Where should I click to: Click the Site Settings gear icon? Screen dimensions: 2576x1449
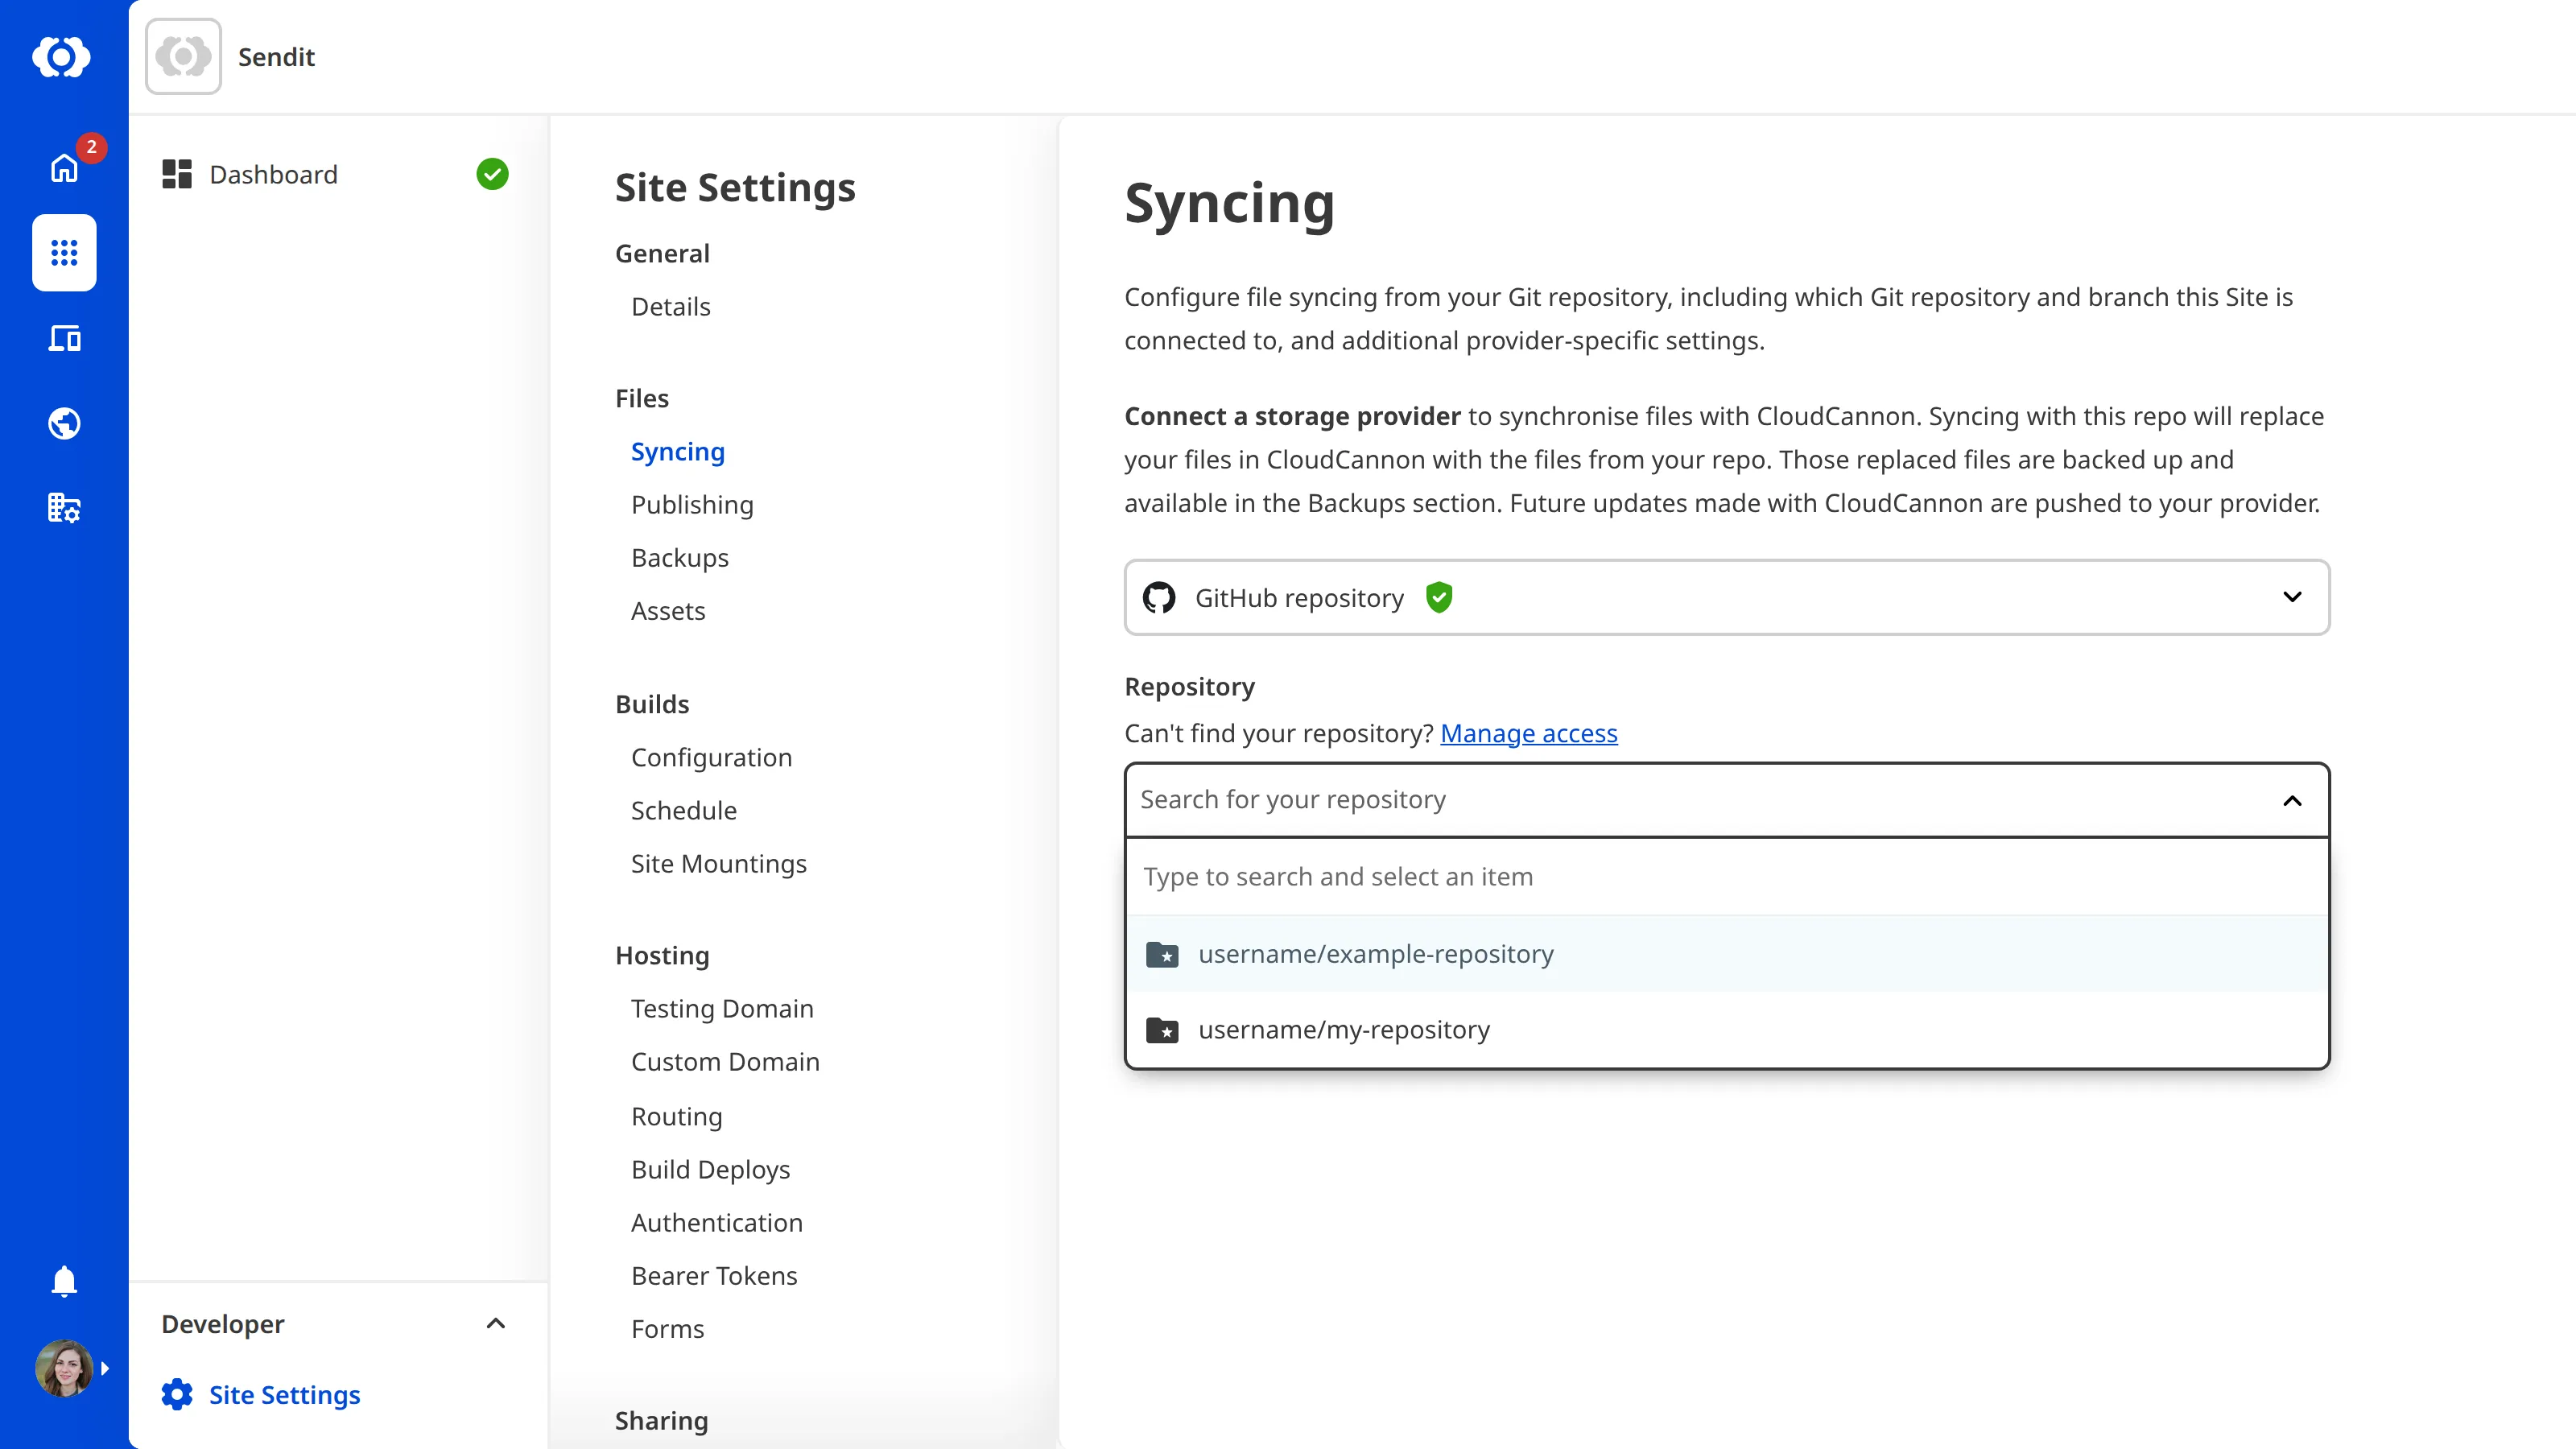click(x=176, y=1394)
